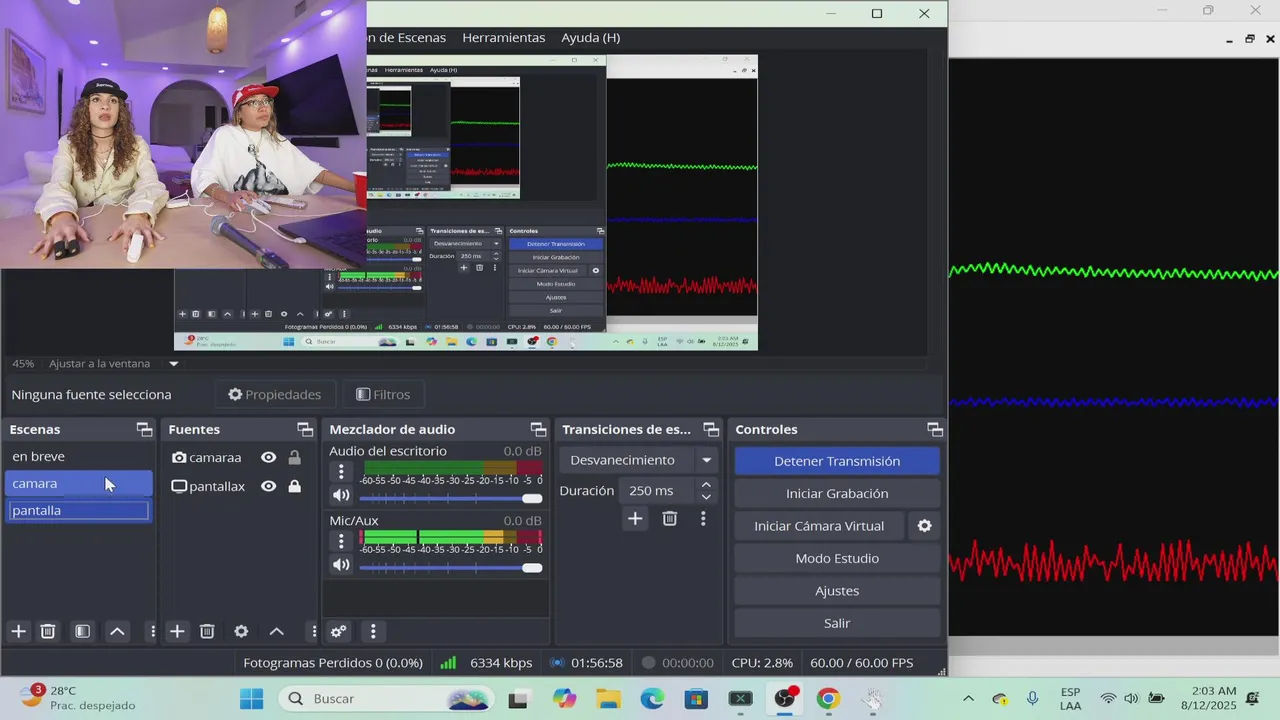Undock the Mezclador de audio panel

[538, 429]
